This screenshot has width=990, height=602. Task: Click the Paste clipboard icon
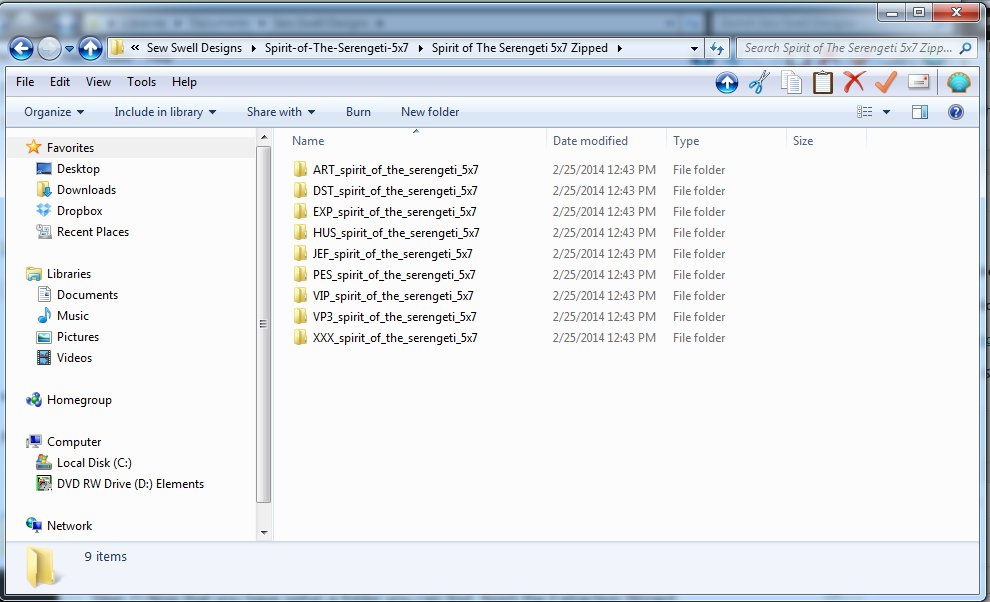pos(822,83)
